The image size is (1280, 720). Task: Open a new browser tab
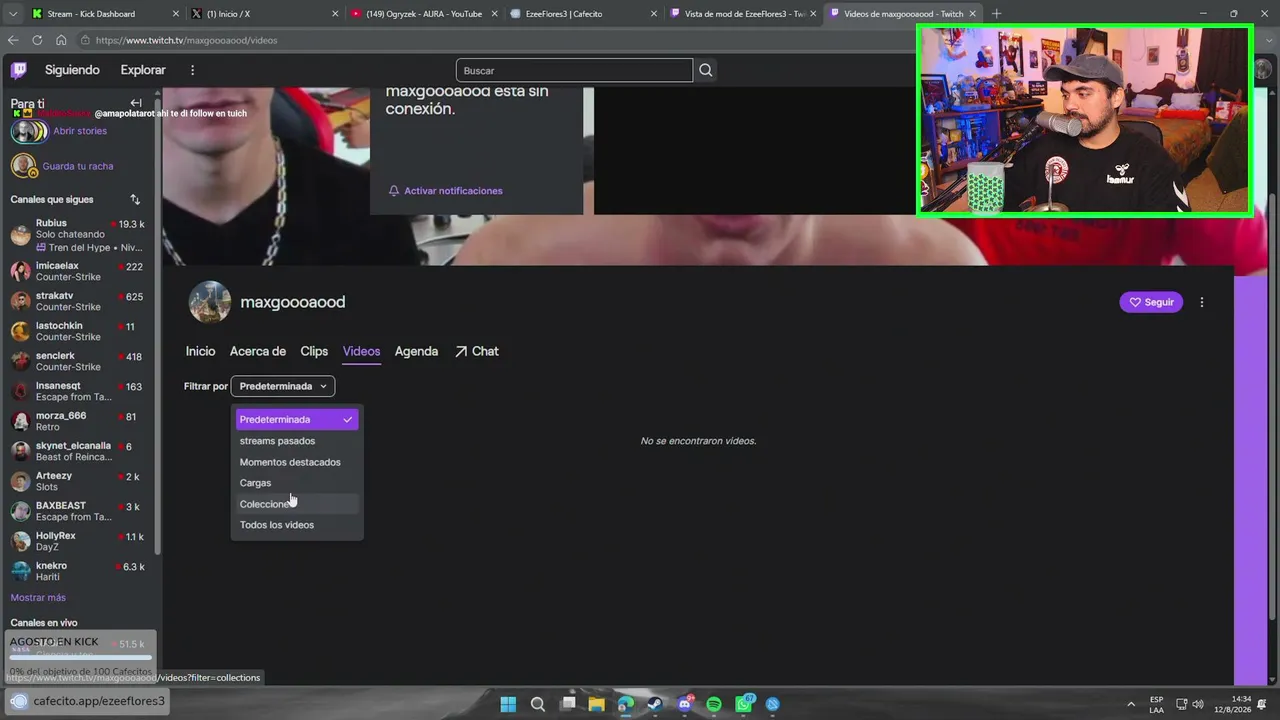pyautogui.click(x=996, y=14)
